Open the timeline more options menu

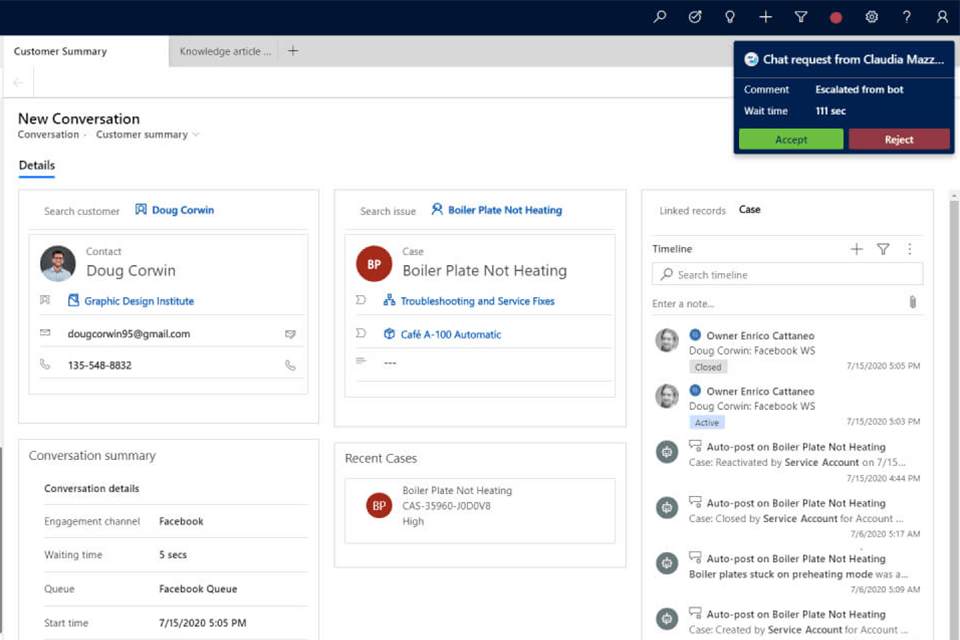click(909, 249)
